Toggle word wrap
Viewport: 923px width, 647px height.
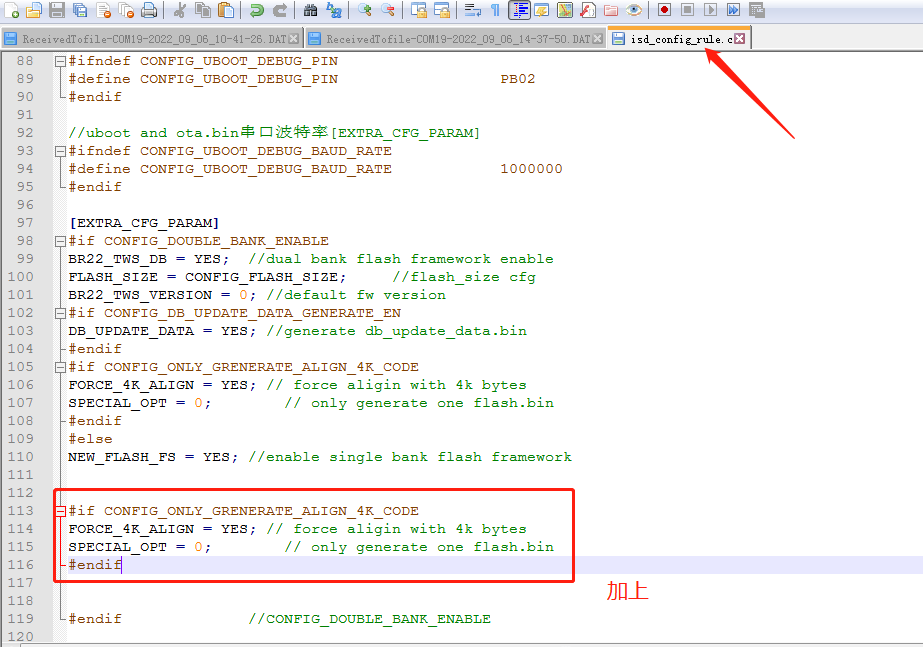coord(472,9)
